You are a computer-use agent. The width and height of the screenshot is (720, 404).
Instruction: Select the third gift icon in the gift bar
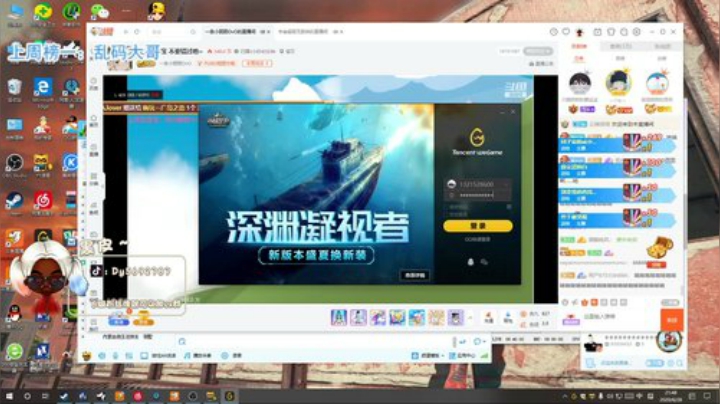tap(377, 317)
